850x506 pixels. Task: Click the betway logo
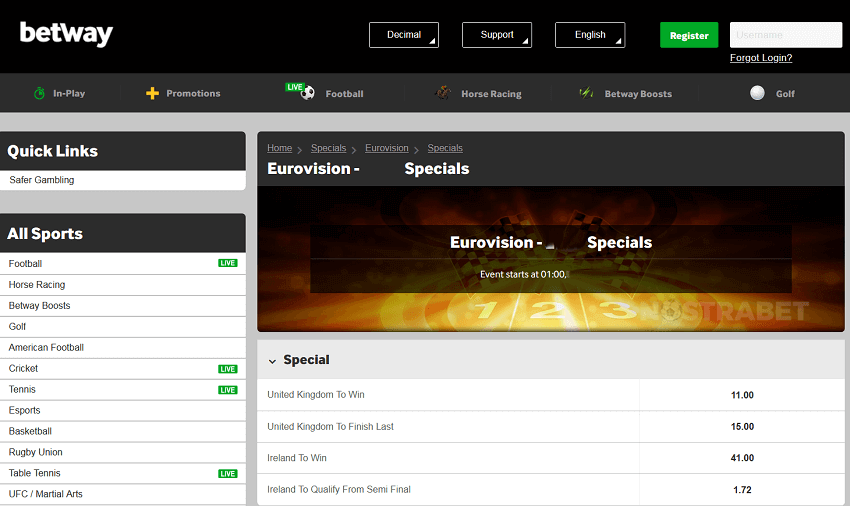66,34
